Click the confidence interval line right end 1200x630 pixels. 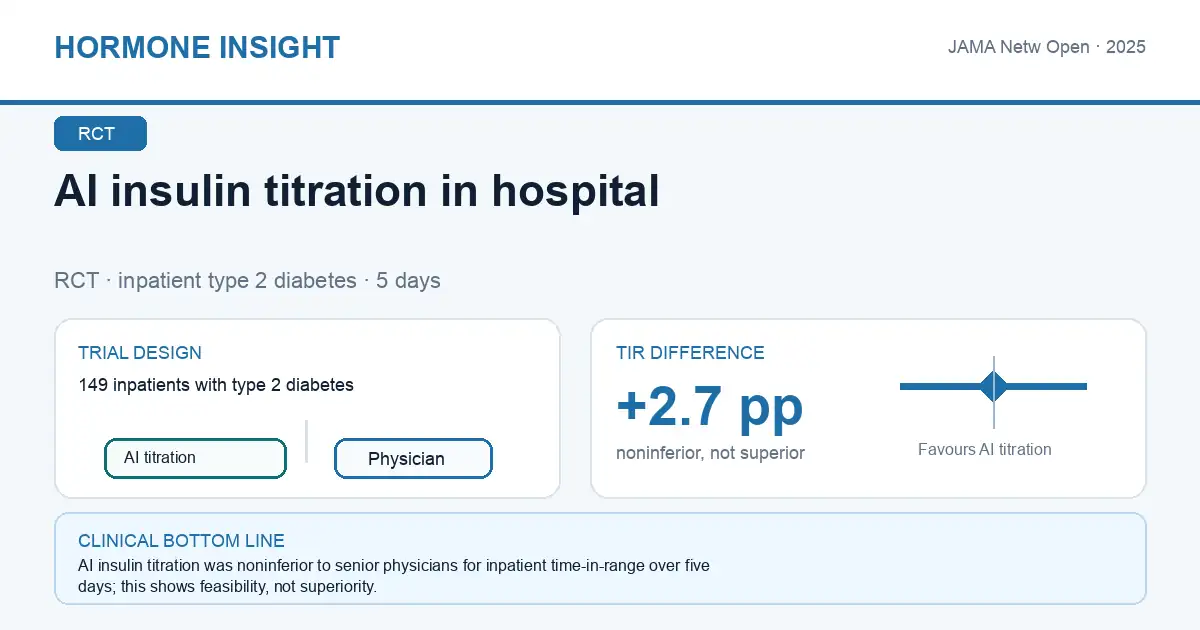tap(1083, 386)
